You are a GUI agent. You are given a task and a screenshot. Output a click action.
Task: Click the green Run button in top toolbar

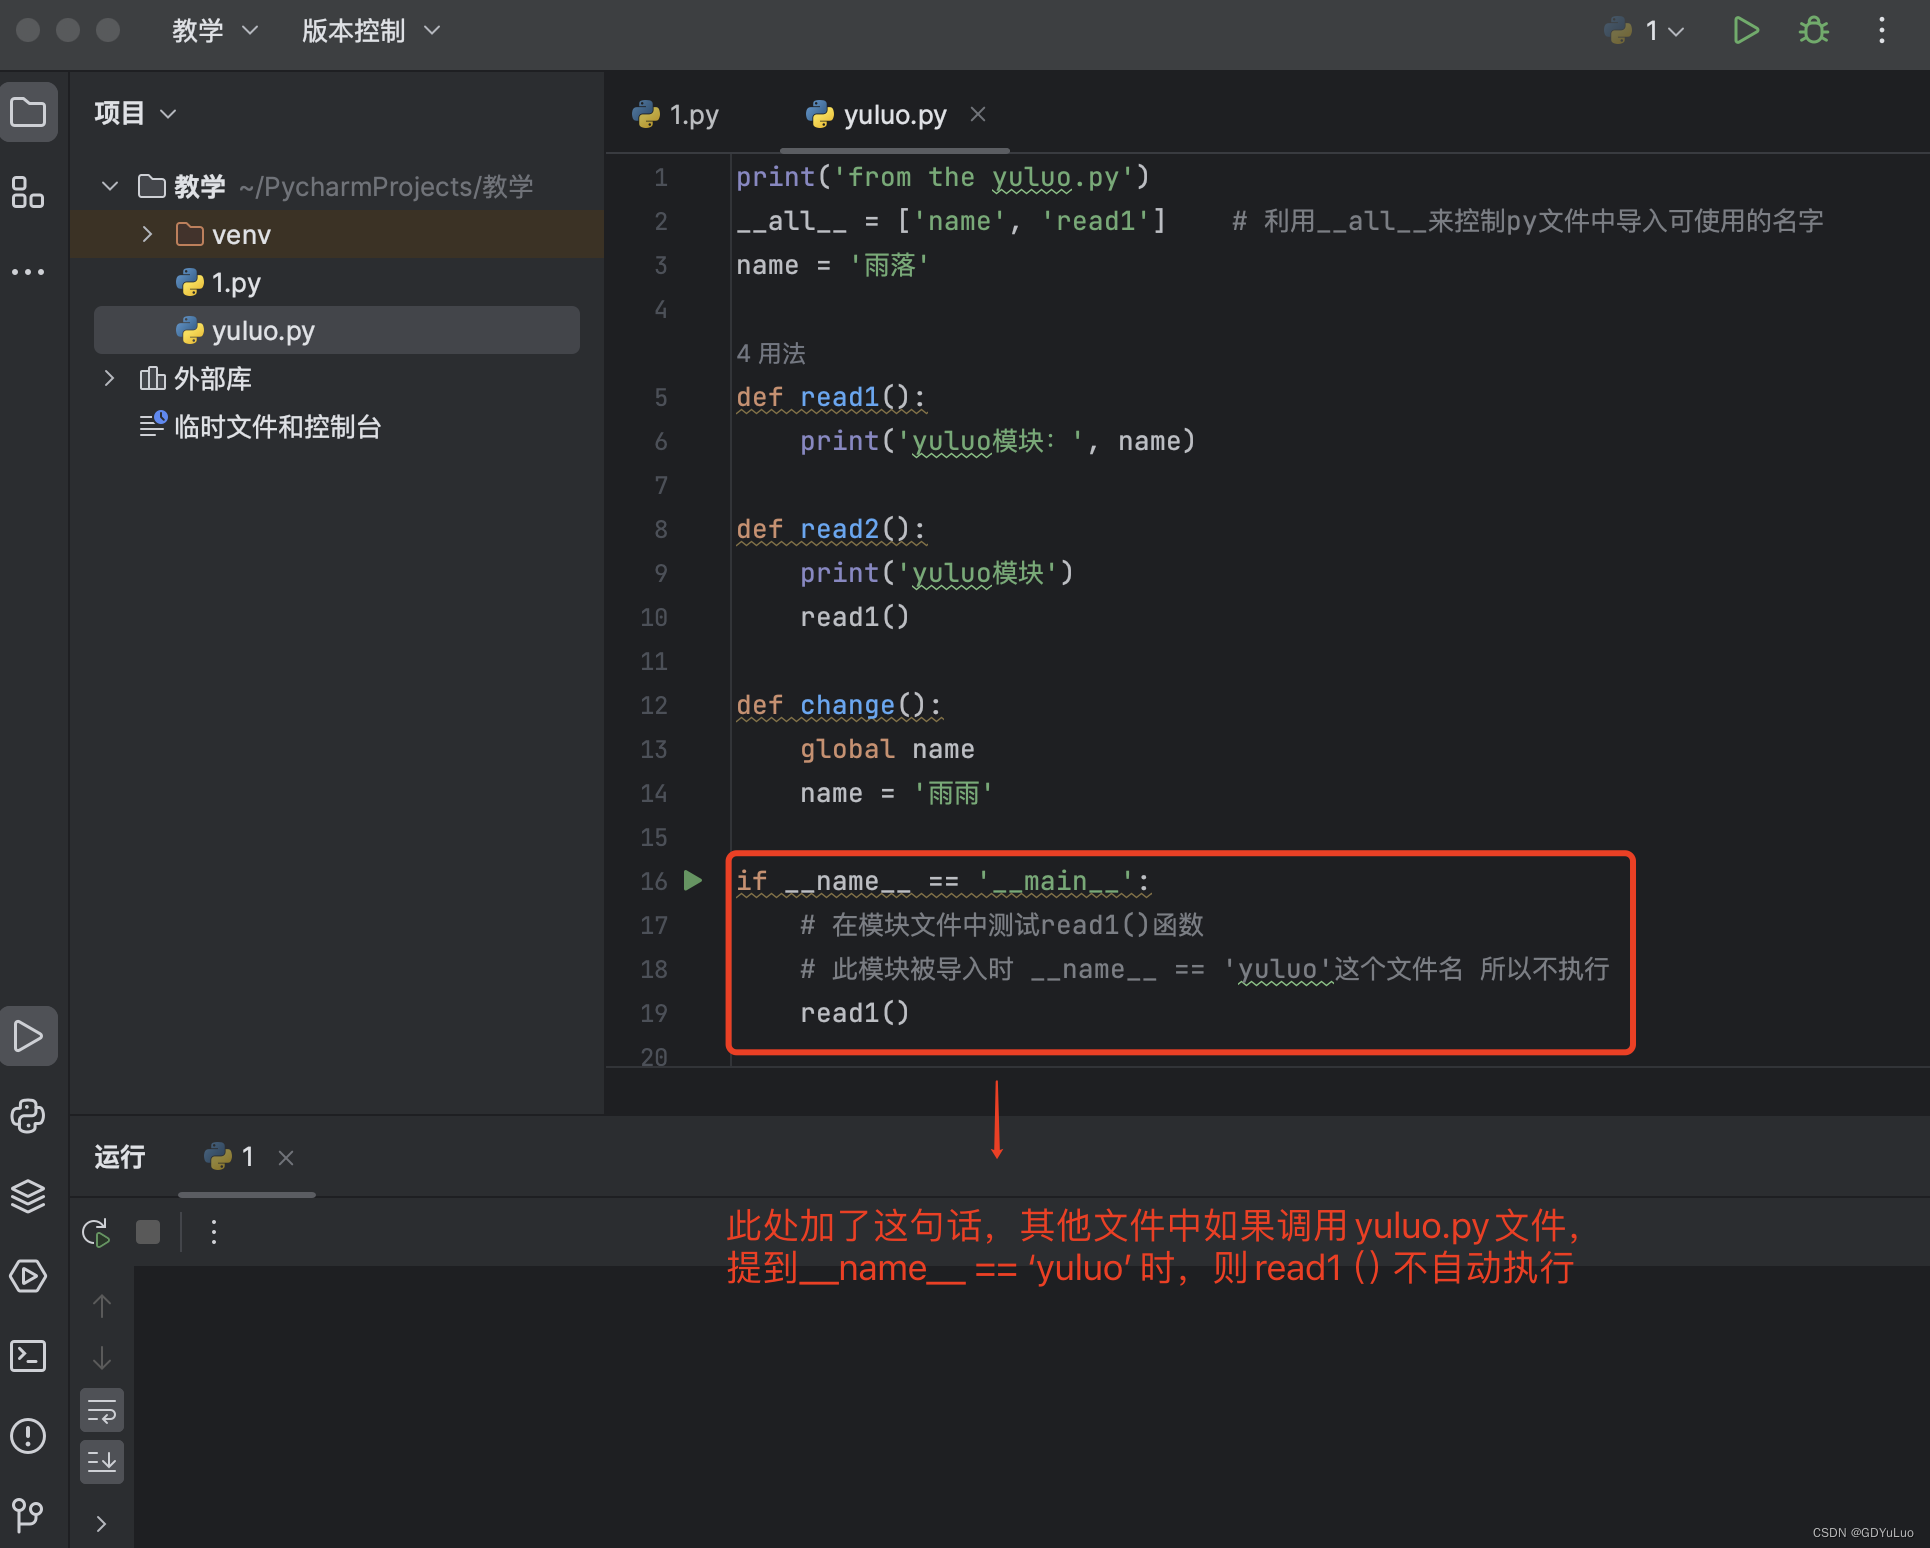[x=1745, y=30]
